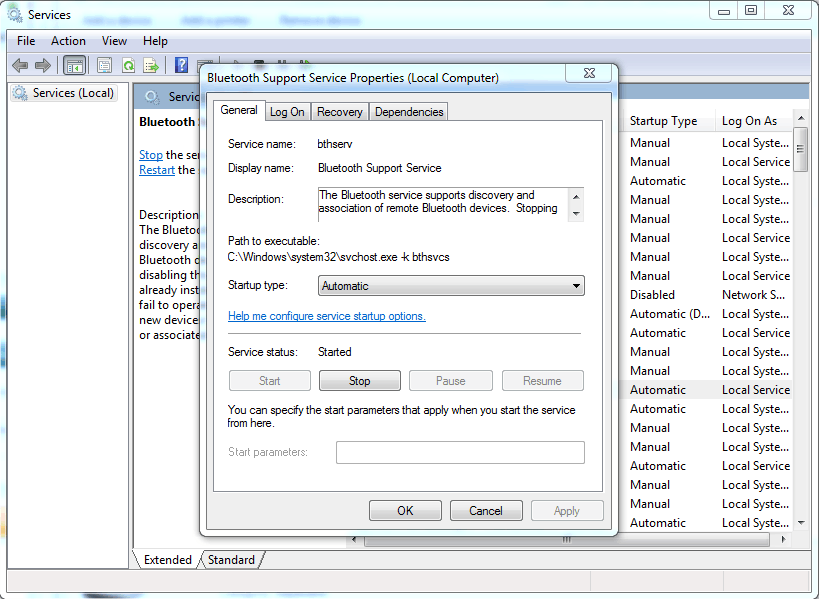Image resolution: width=819 pixels, height=599 pixels.
Task: Open the Properties toolbar icon in Services
Action: [104, 65]
